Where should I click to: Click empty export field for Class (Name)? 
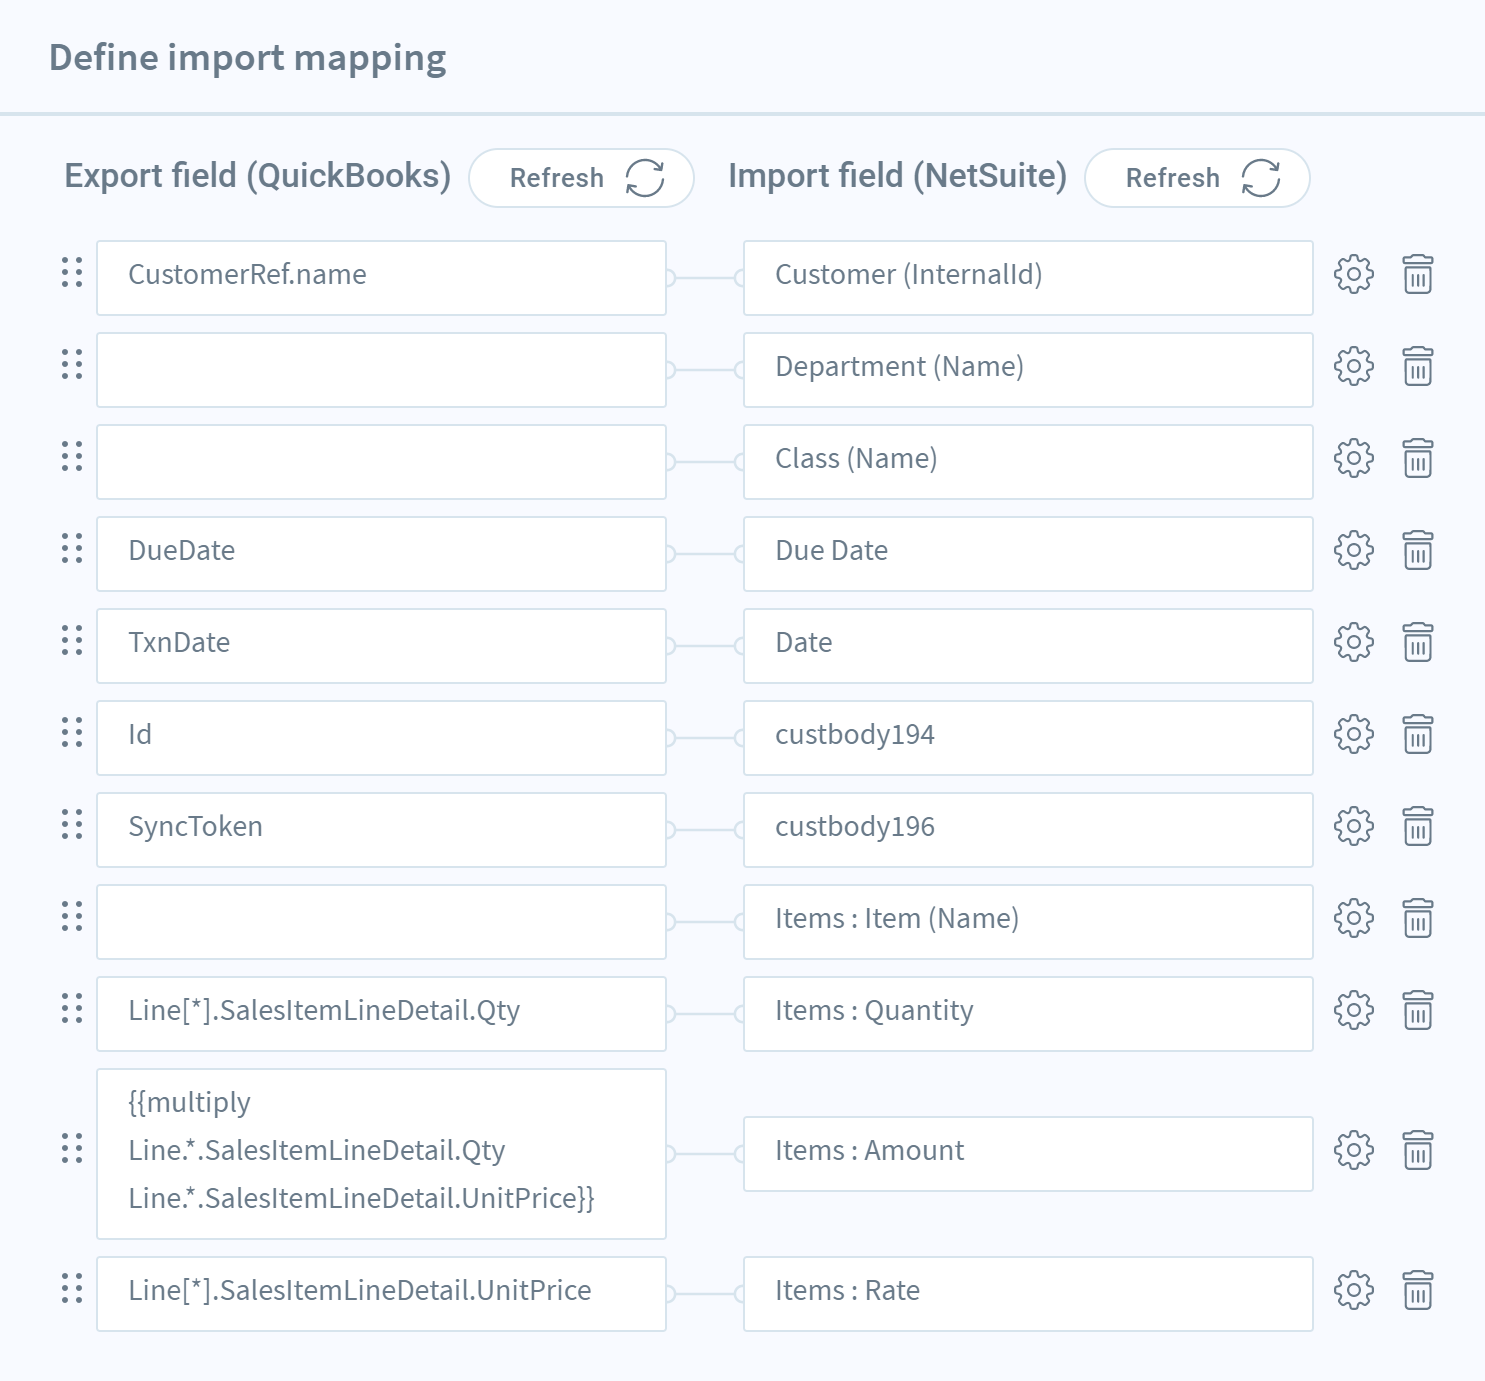(381, 462)
